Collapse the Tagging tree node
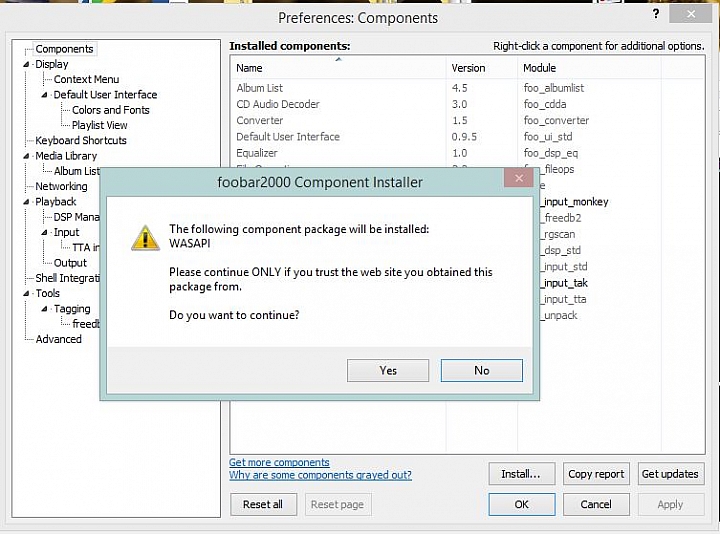The image size is (720, 534). [44, 309]
